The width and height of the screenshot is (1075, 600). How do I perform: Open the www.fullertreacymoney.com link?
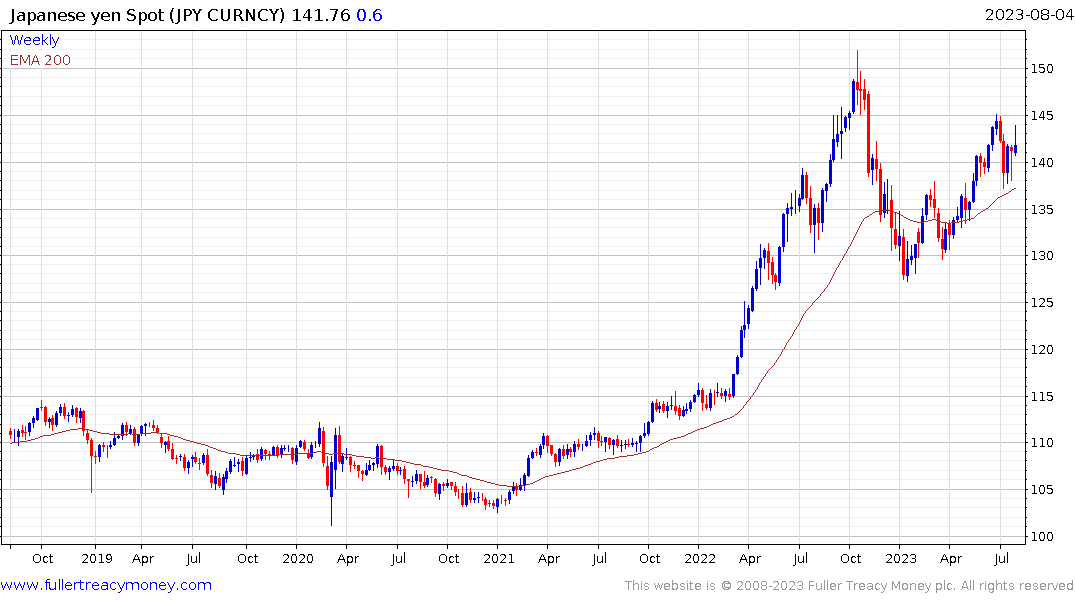tap(106, 586)
